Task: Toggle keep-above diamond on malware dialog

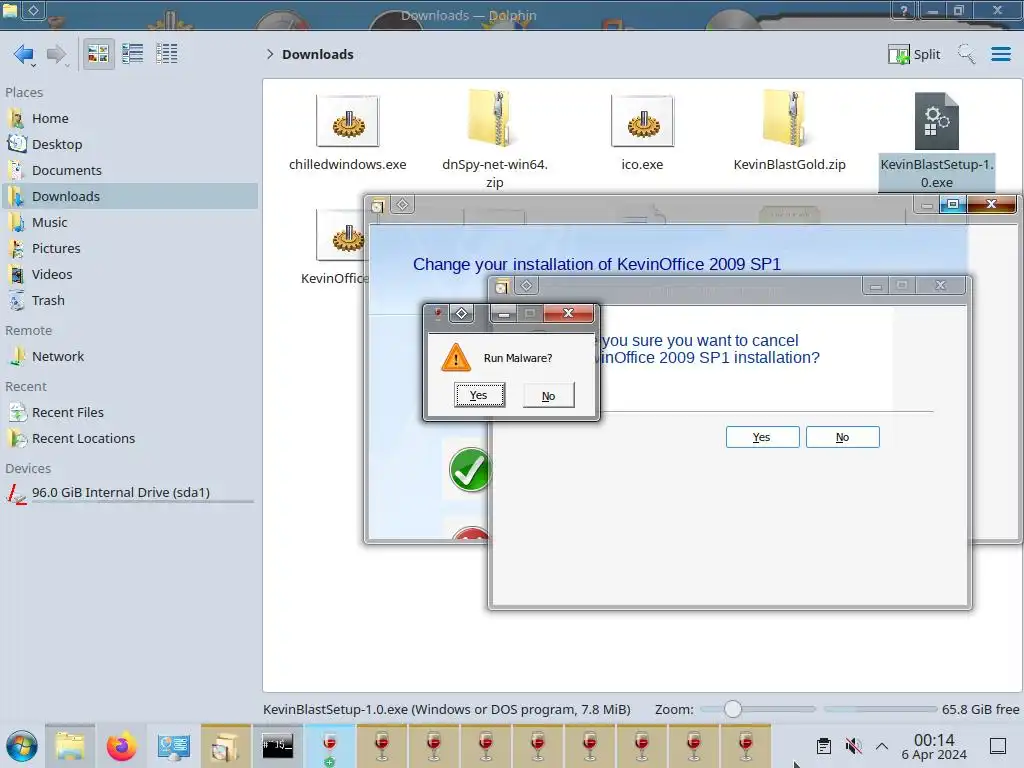Action: tap(462, 313)
